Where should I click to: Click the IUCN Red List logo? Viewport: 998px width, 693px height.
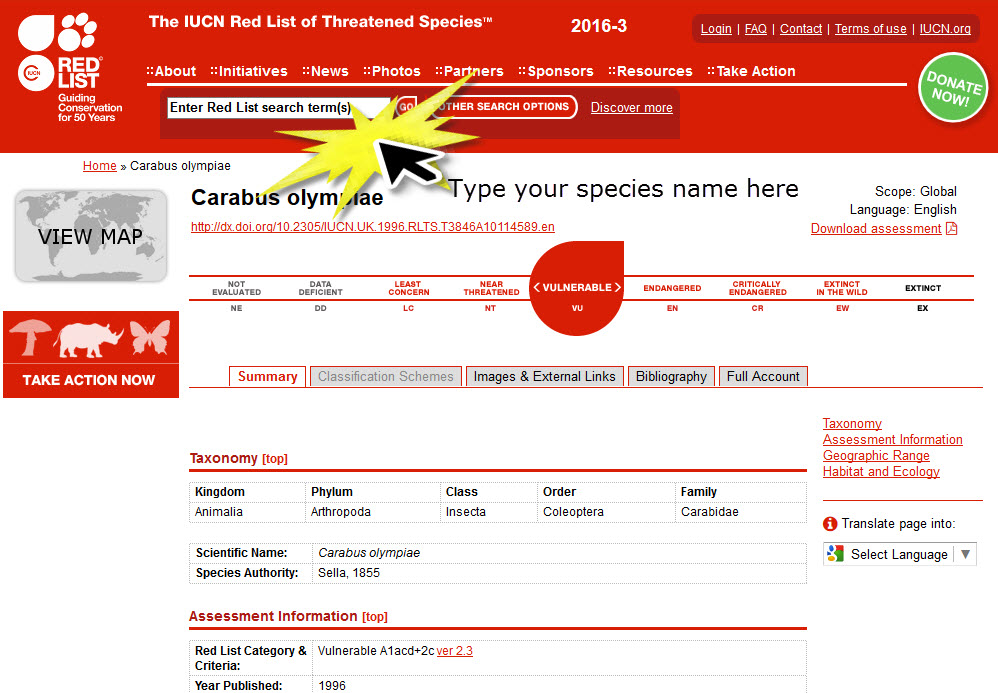[69, 67]
